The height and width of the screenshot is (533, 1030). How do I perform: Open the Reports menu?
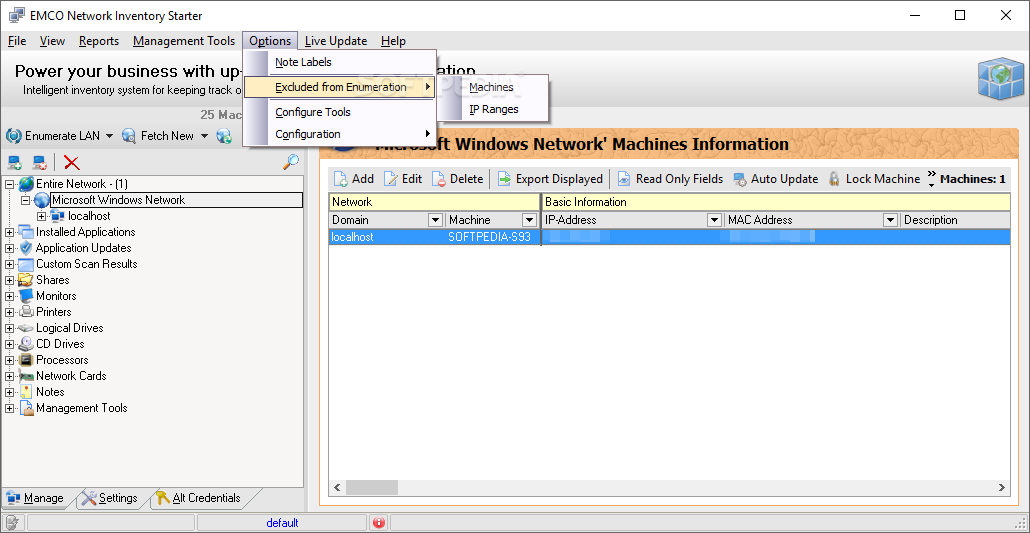99,41
